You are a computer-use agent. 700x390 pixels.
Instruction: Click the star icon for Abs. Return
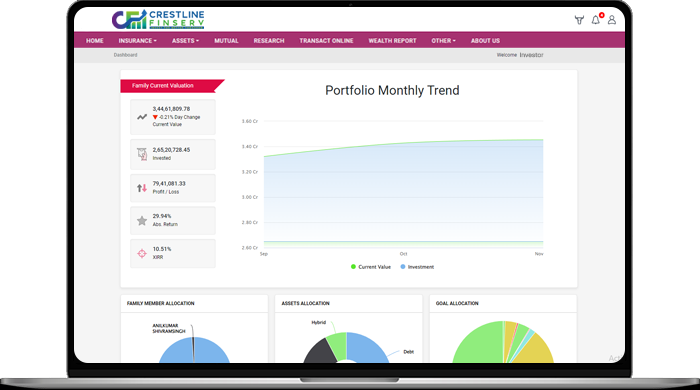142,220
